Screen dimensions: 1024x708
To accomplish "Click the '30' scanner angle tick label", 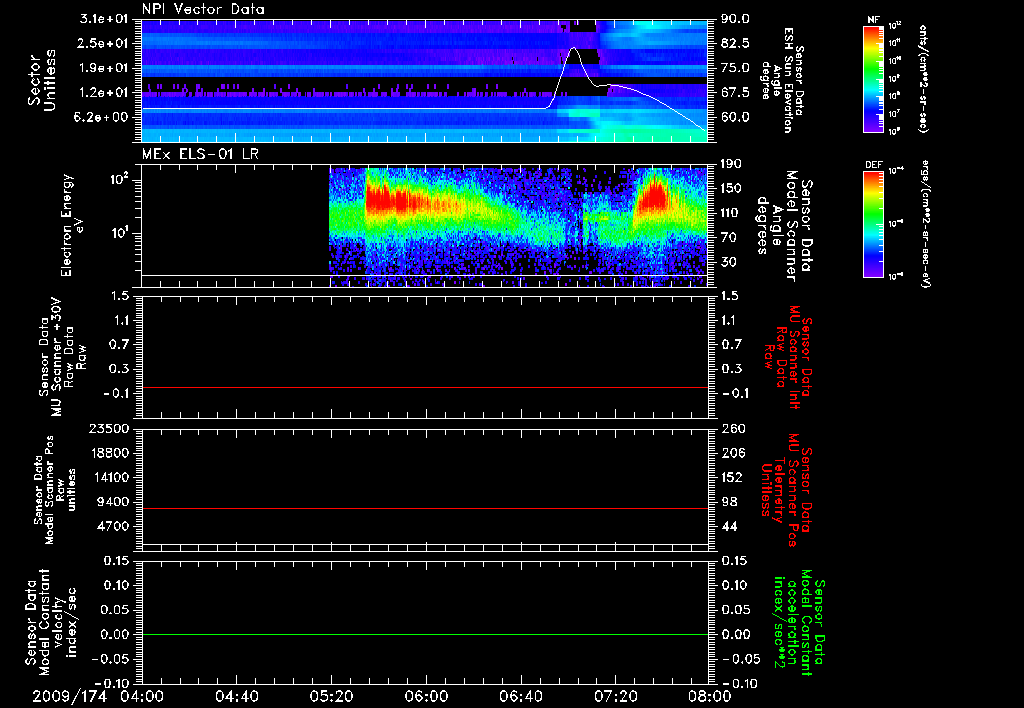I will (728, 262).
